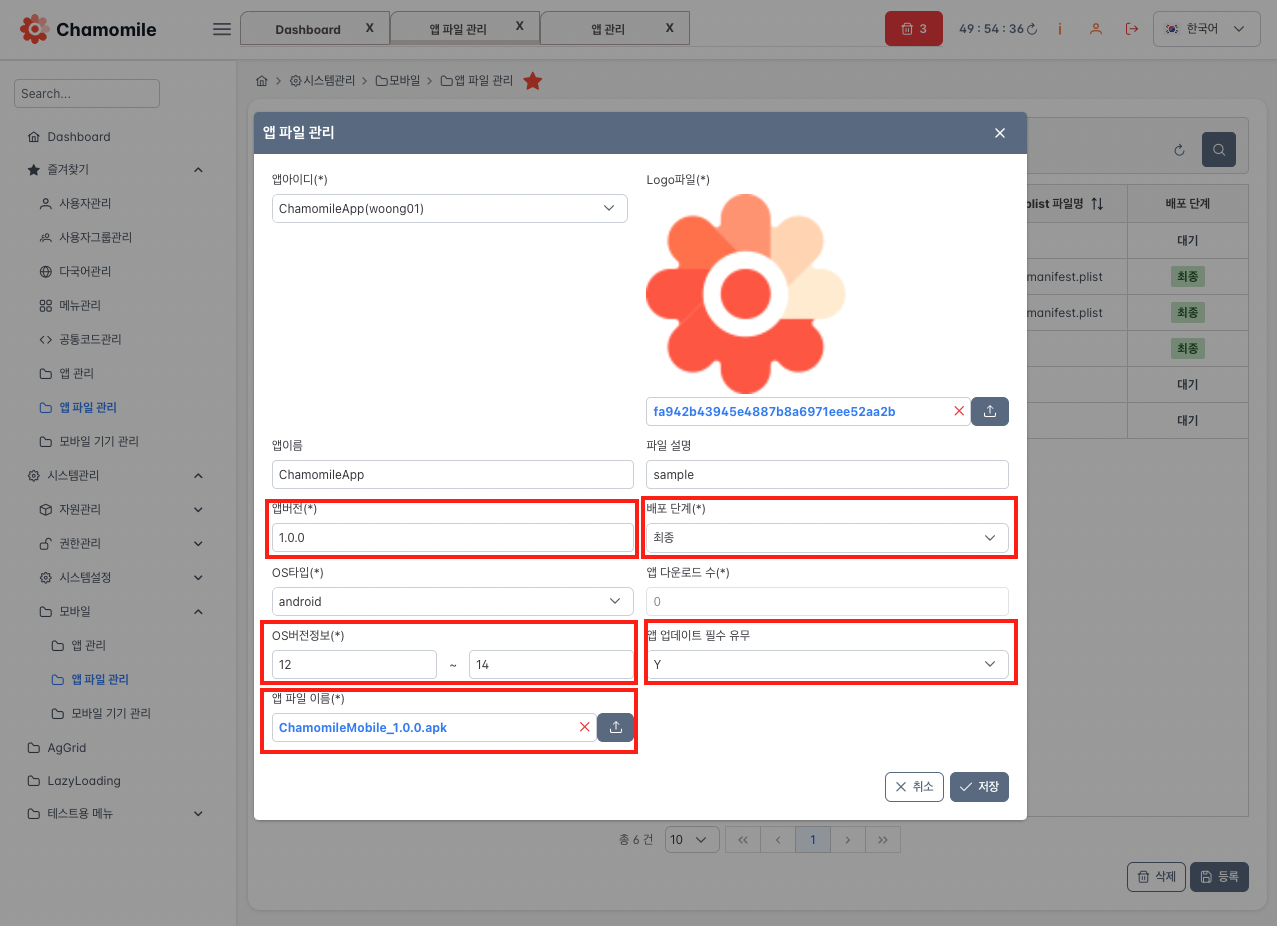Upload app file next to ChamomileMobile_1.0.0.apk
Viewport: 1277px width, 926px height.
coord(616,727)
